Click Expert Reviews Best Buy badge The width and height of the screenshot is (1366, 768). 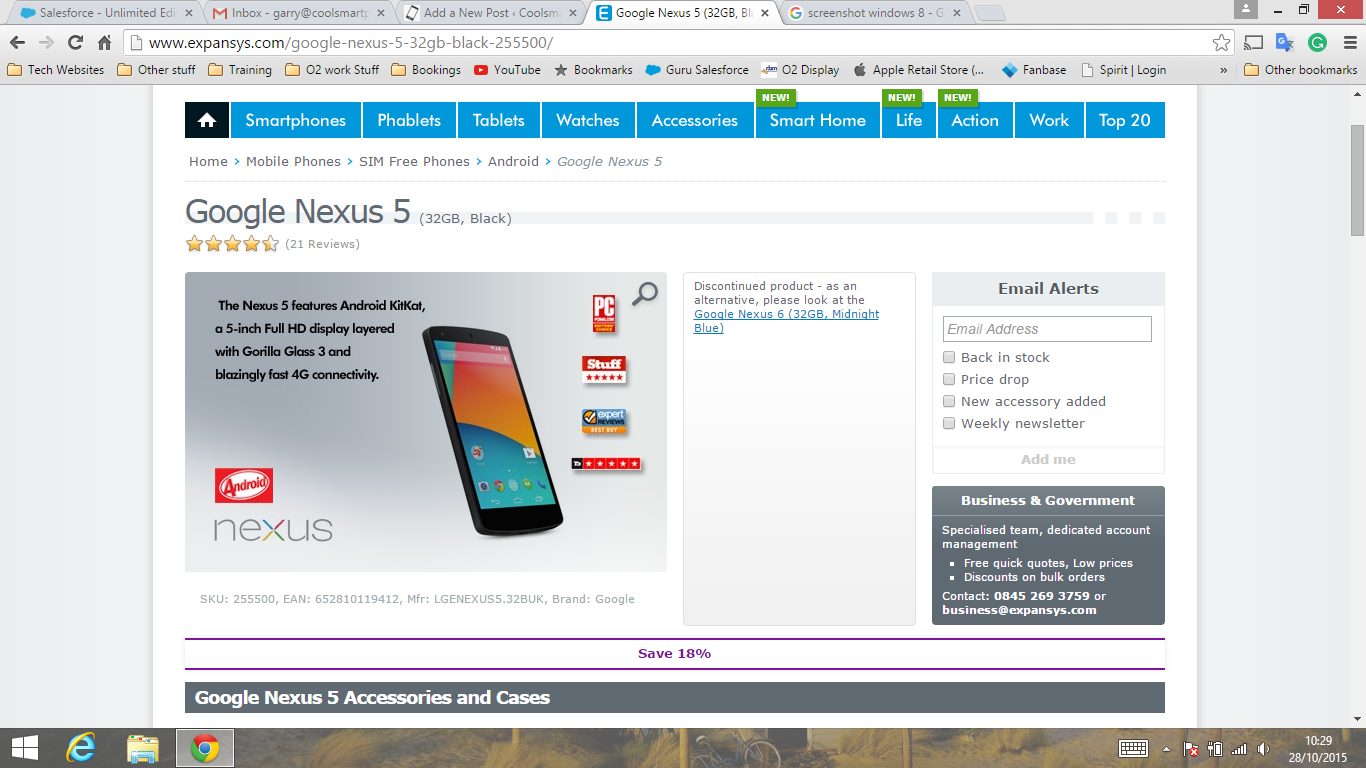[x=604, y=421]
